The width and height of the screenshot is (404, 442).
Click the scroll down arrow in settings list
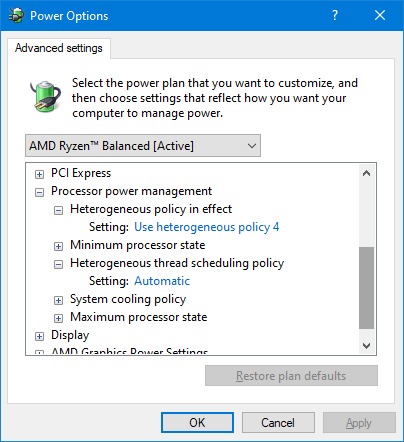[x=367, y=346]
